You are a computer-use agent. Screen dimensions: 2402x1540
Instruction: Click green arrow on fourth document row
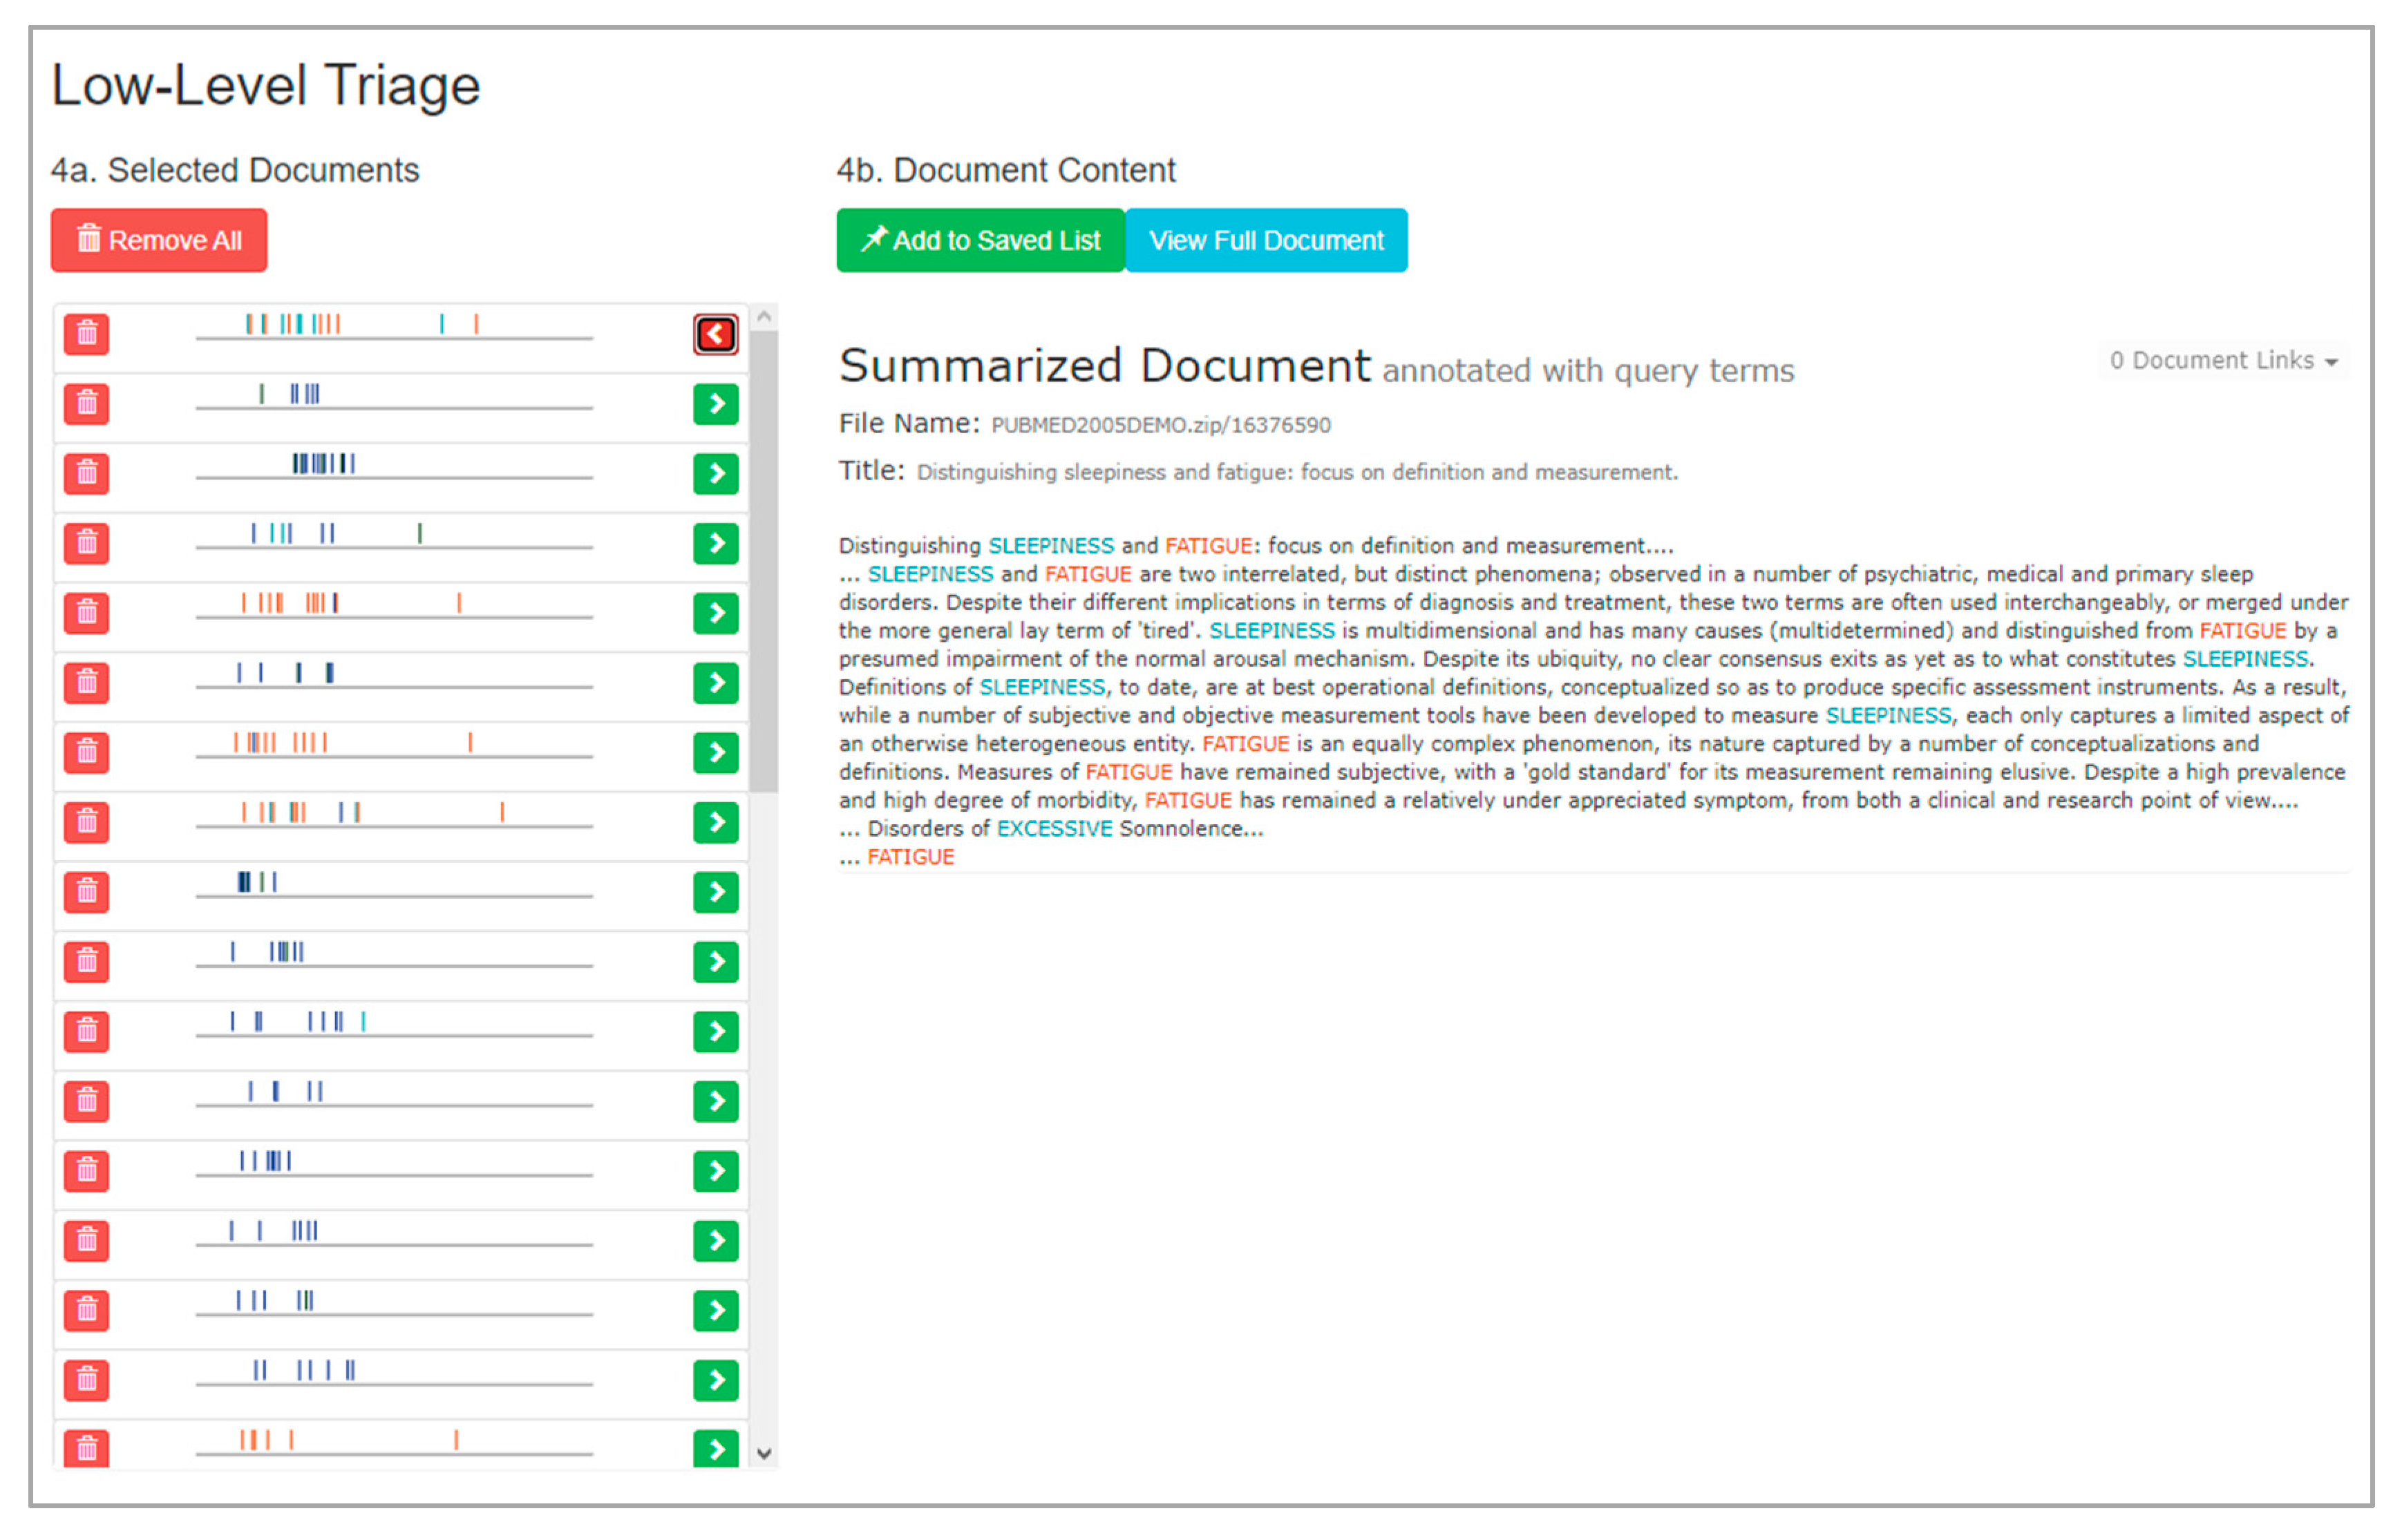click(715, 543)
